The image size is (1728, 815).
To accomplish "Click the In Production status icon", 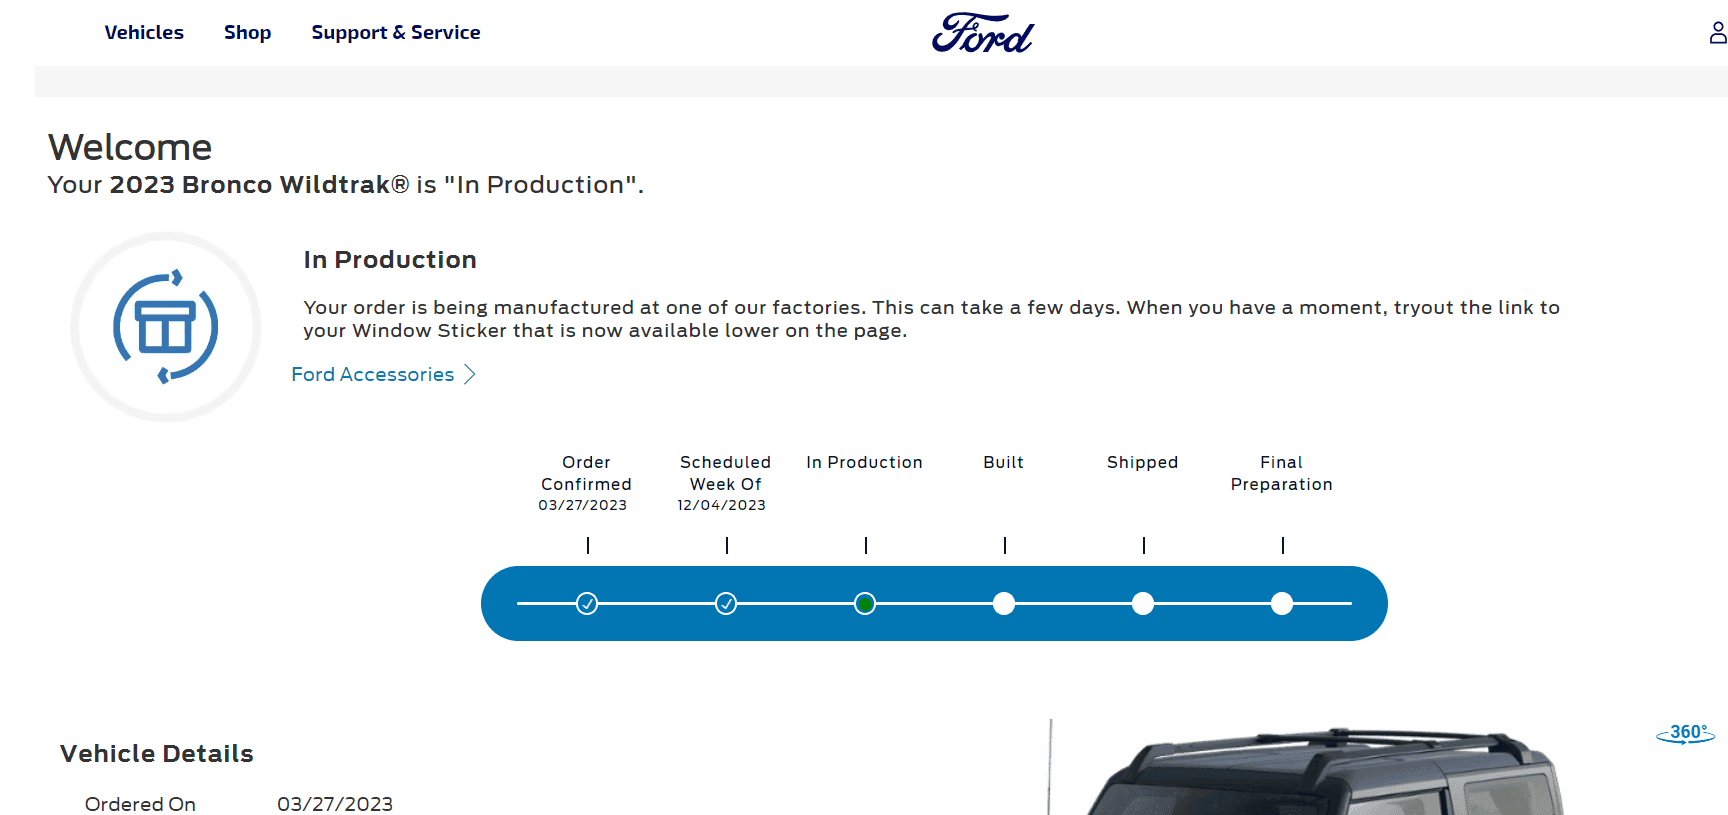I will click(x=166, y=327).
